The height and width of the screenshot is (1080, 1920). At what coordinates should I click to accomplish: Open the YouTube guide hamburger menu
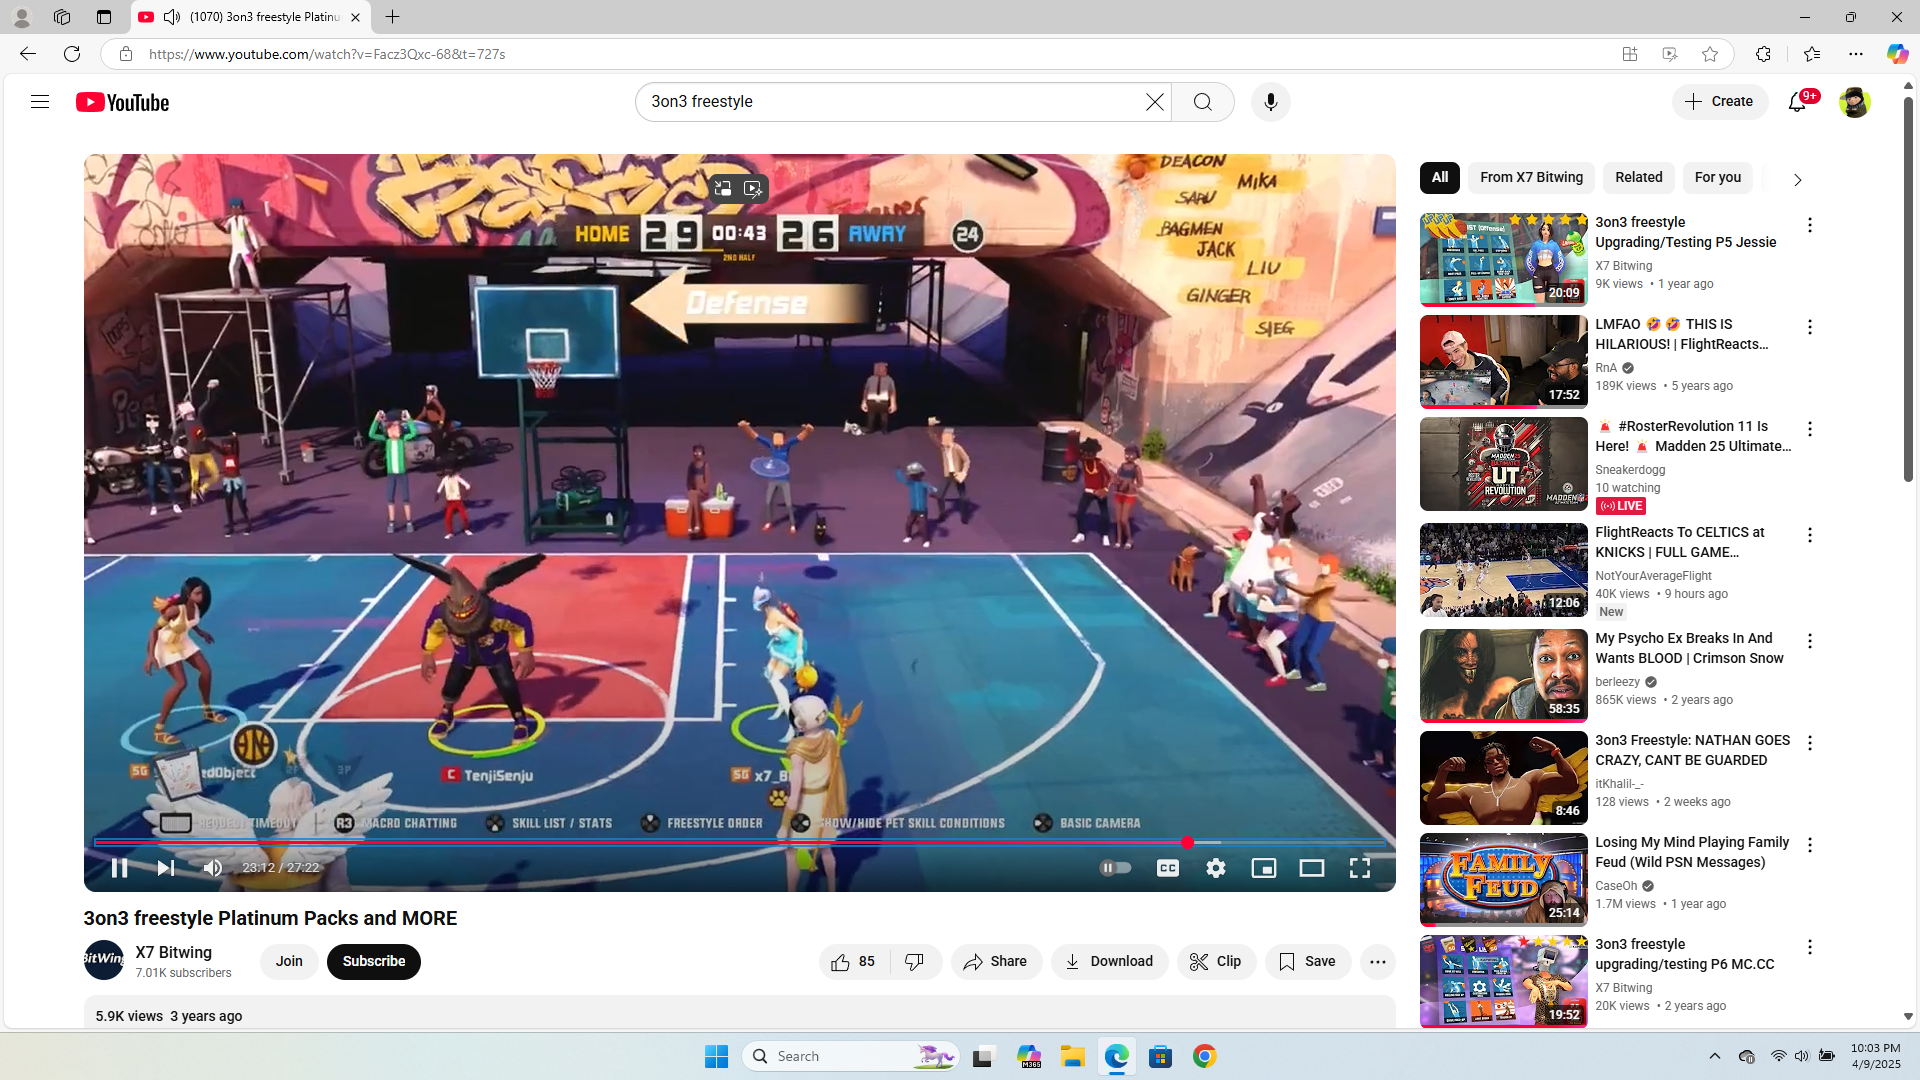click(x=40, y=102)
